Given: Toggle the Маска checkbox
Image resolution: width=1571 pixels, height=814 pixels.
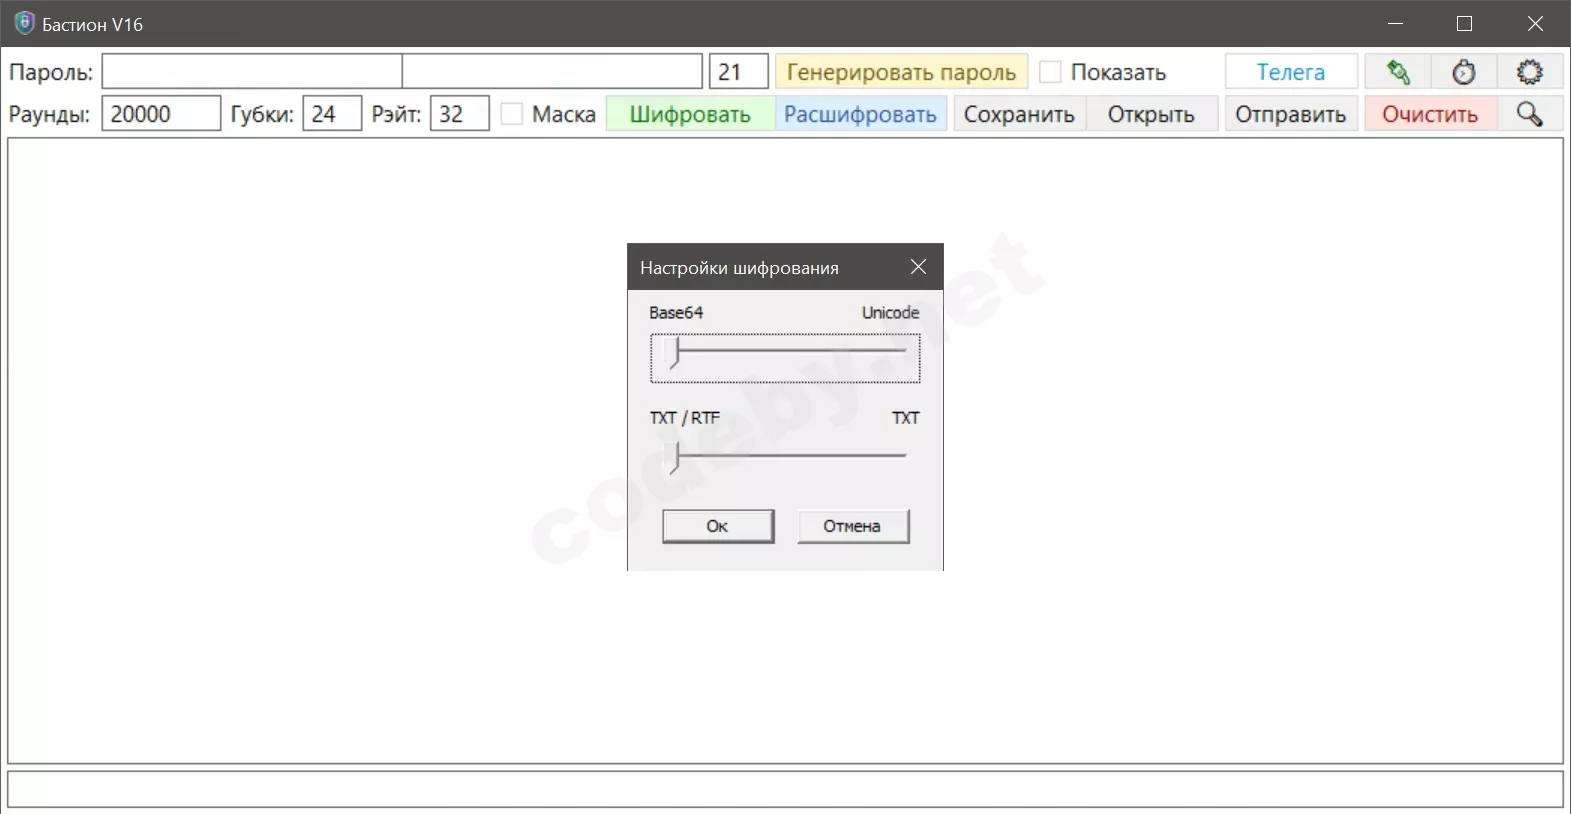Looking at the screenshot, I should [511, 114].
